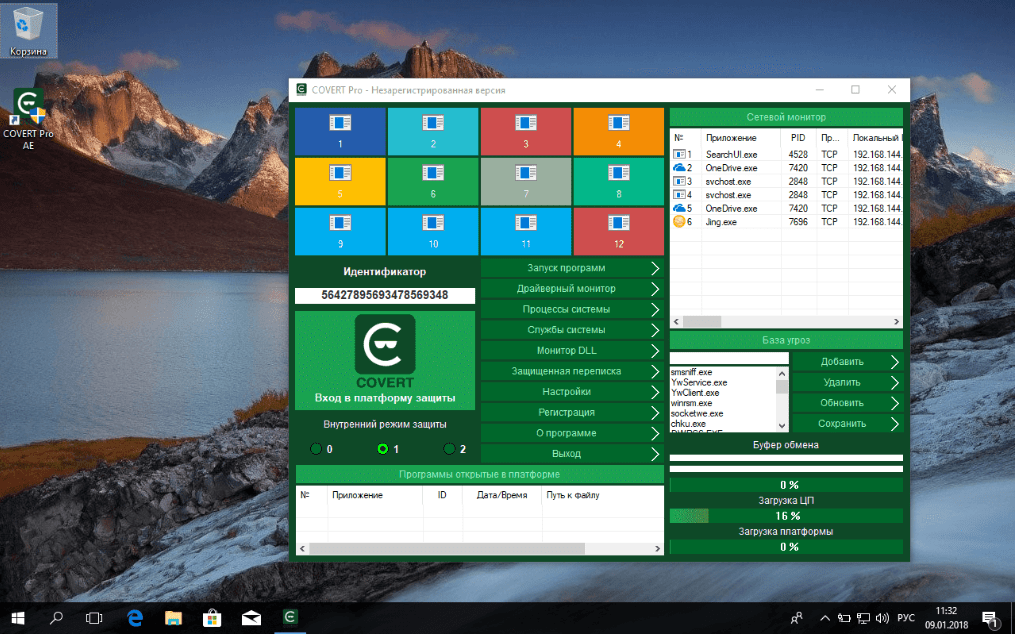Select the red desktop tile number 3
This screenshot has width=1015, height=634.
tap(525, 130)
